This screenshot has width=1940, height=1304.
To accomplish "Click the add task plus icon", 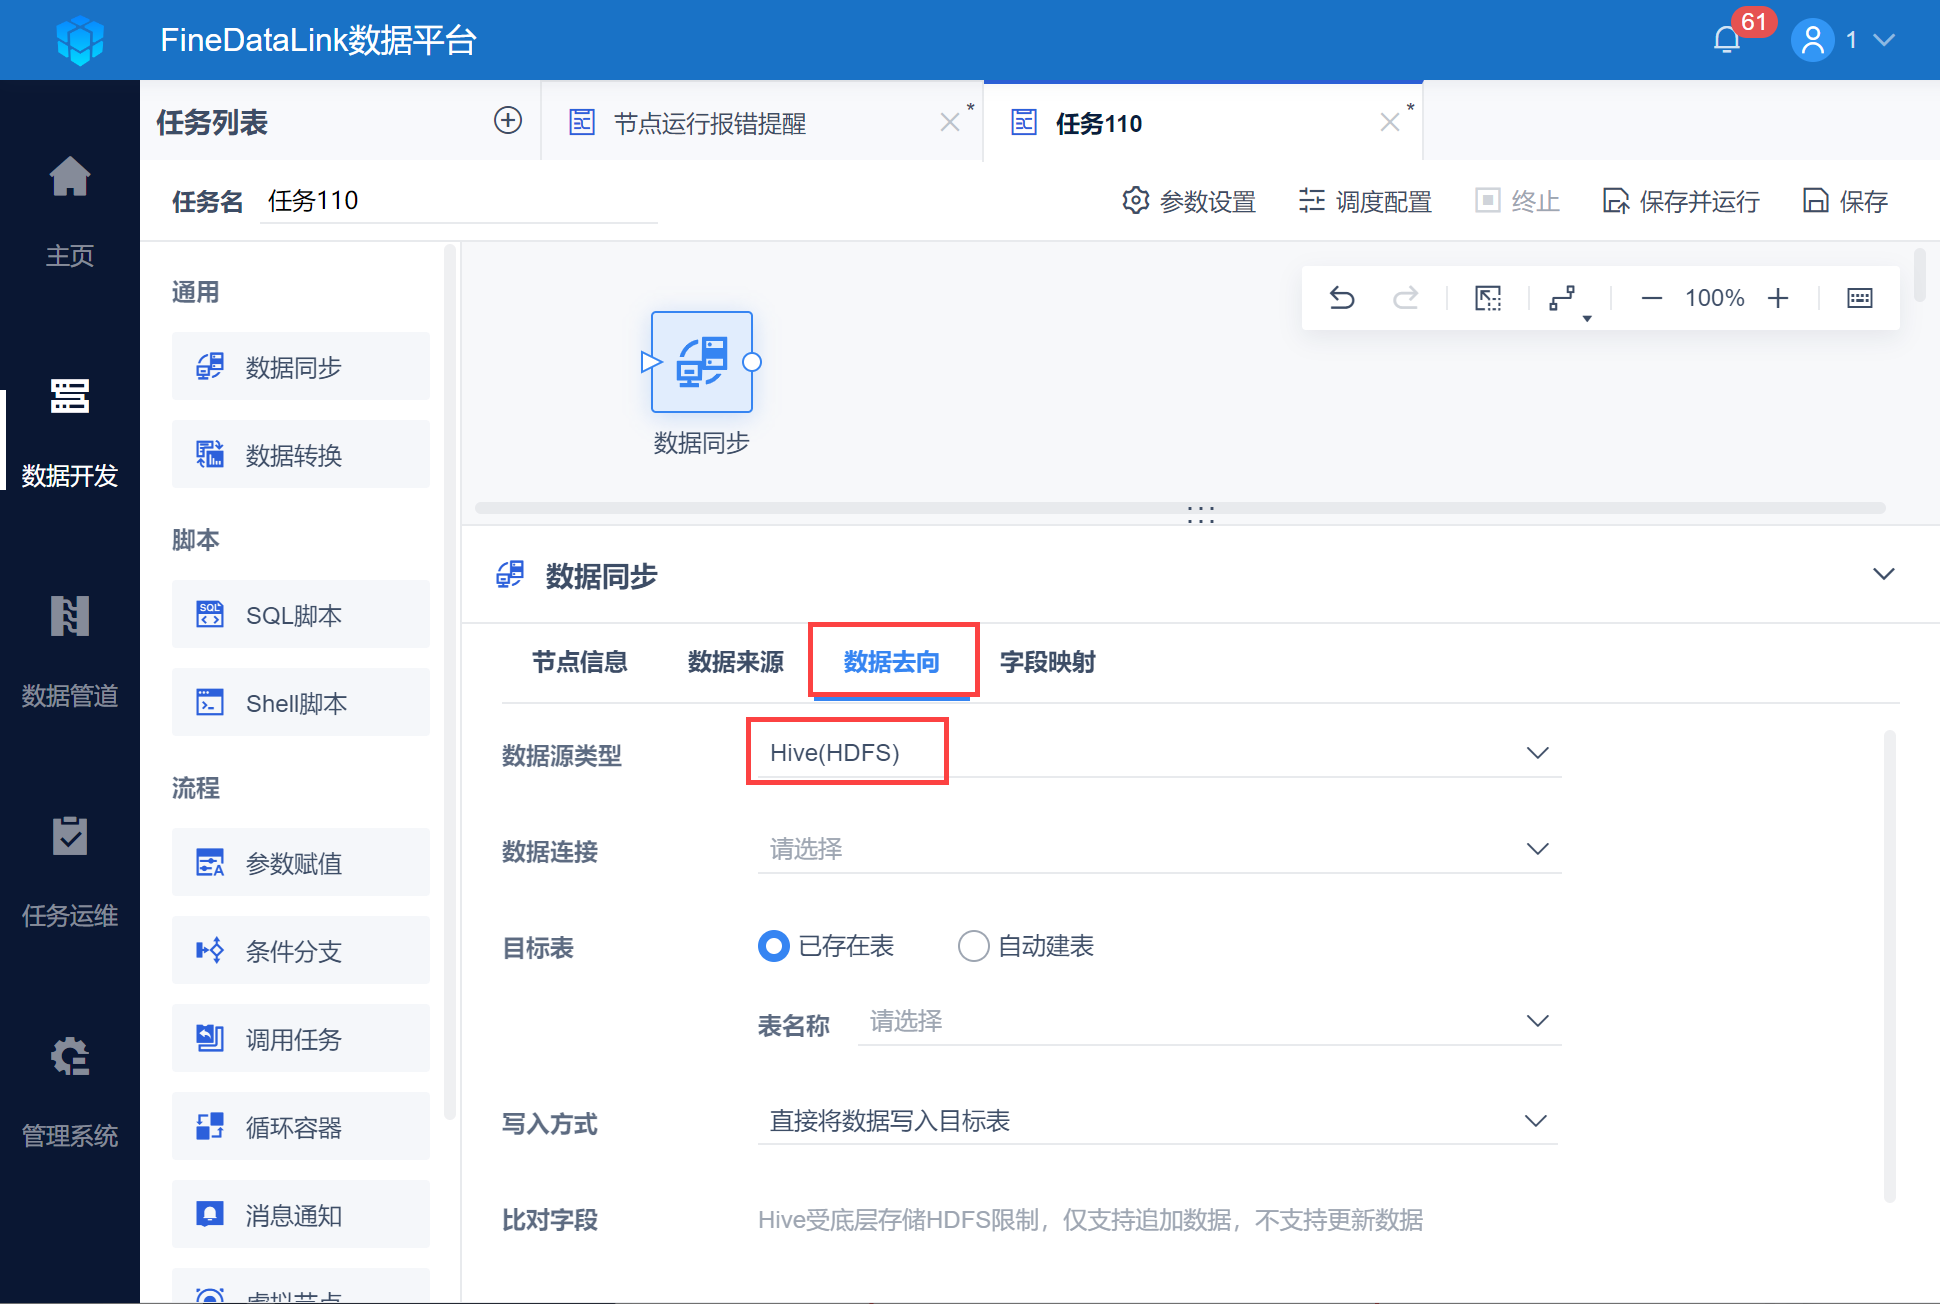I will click(508, 121).
